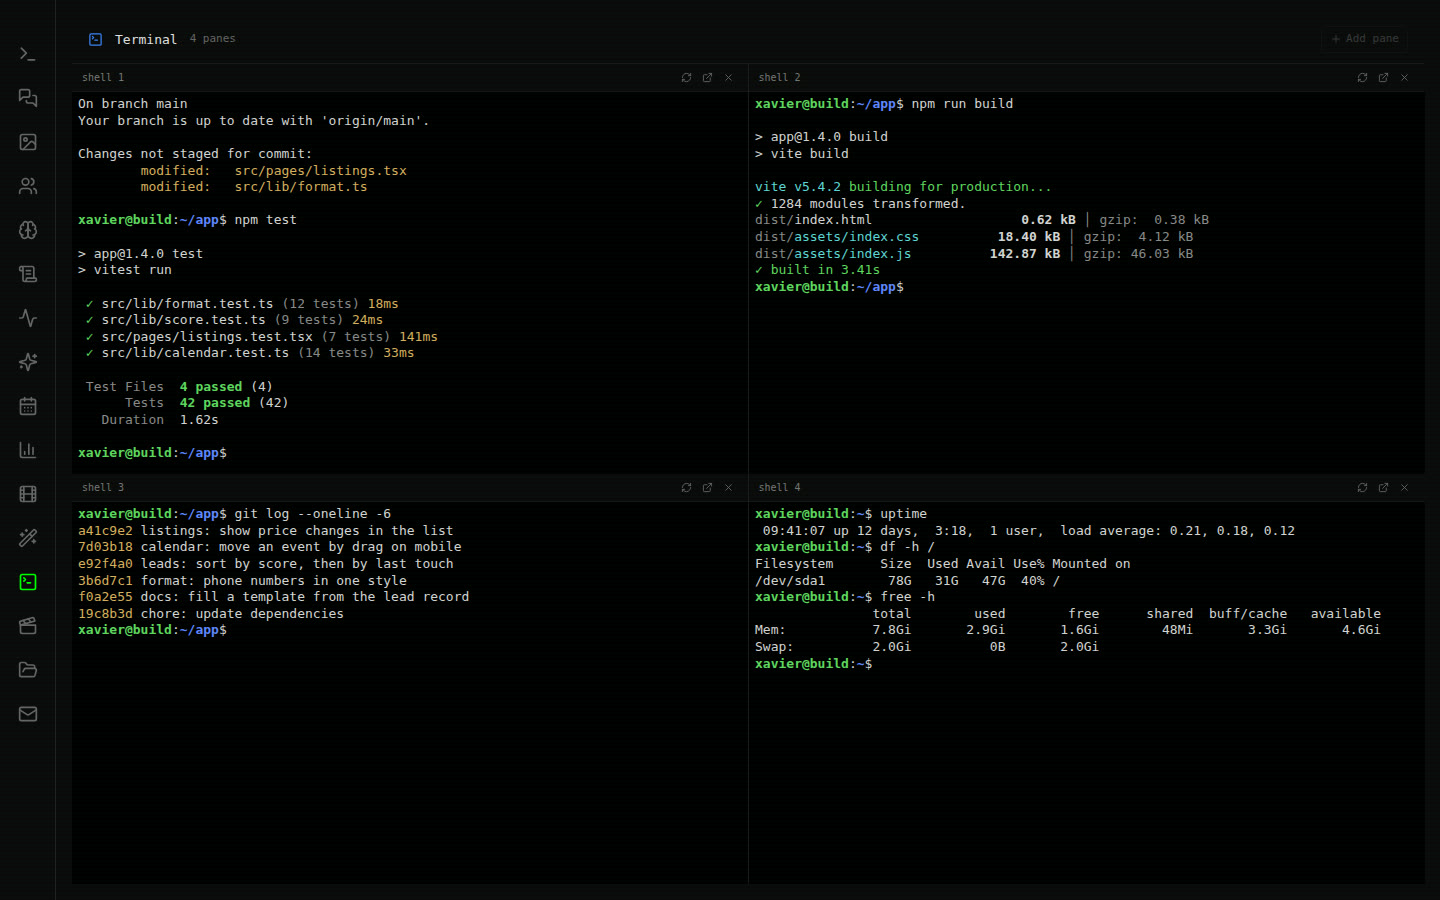Click the prompt below free -h output

pyautogui.click(x=814, y=664)
